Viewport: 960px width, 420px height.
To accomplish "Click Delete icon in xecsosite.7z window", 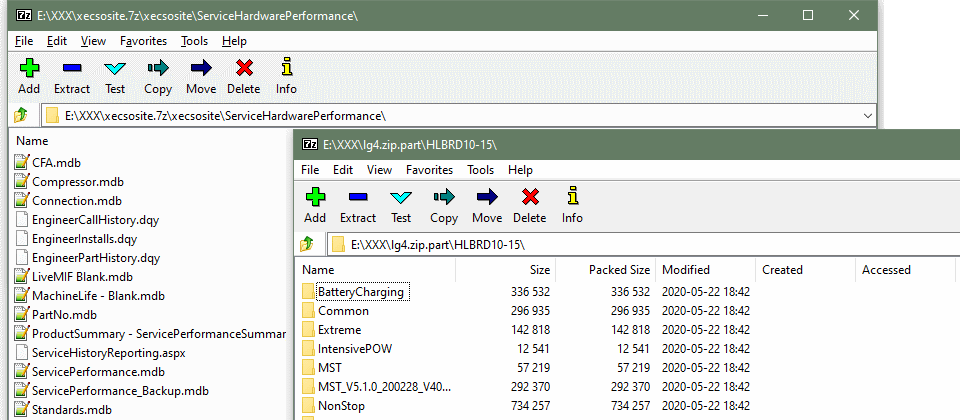I will pos(244,67).
